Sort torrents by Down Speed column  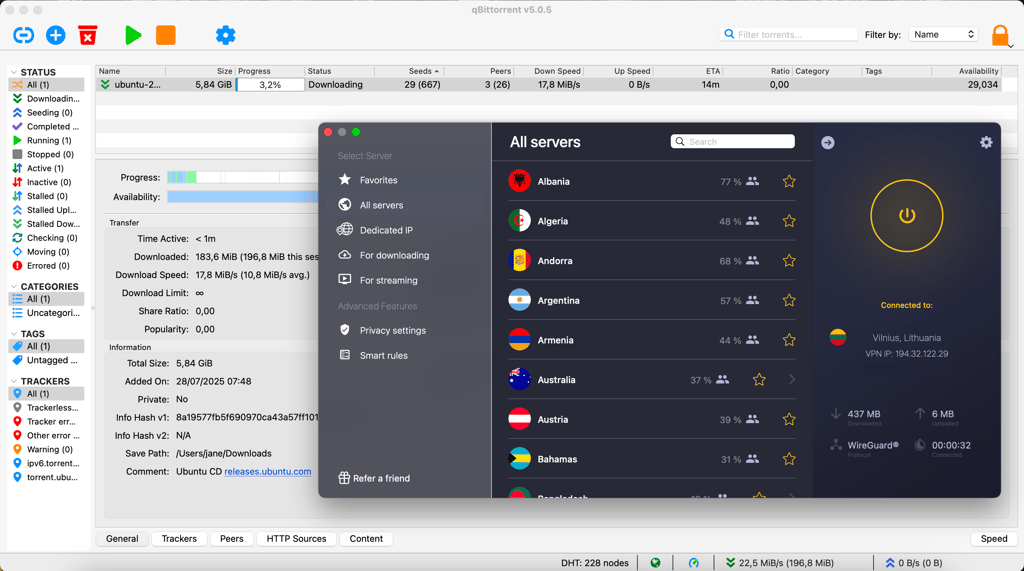(547, 71)
